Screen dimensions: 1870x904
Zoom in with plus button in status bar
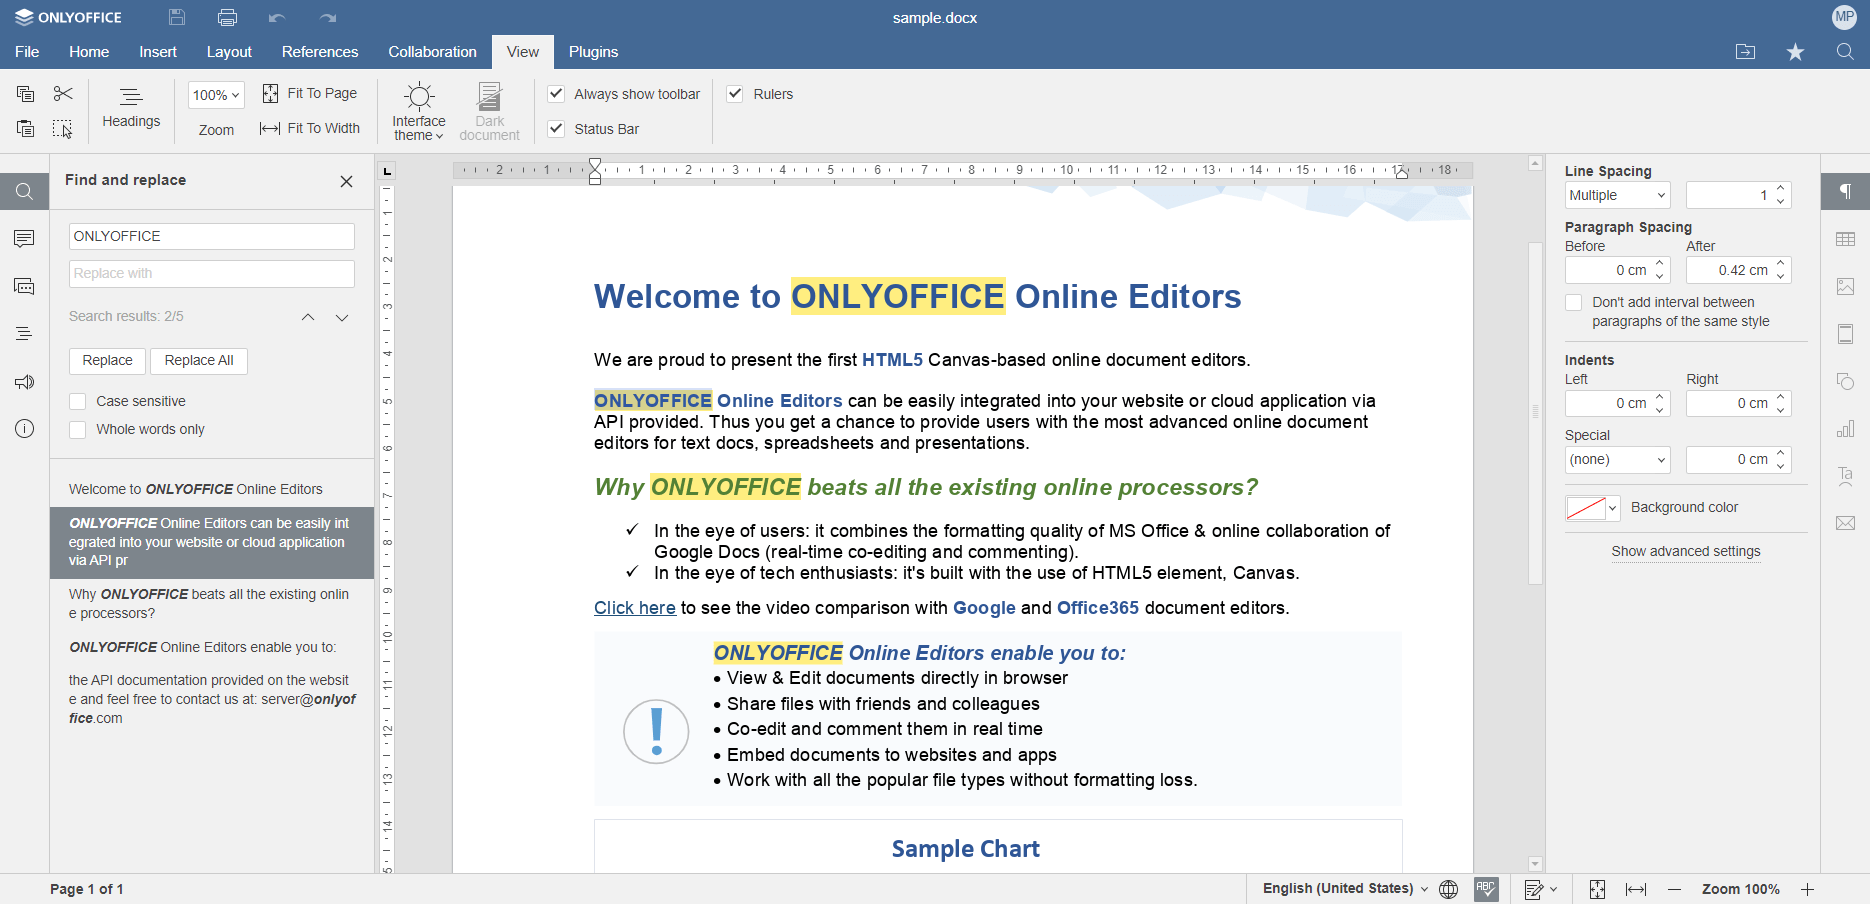(1808, 889)
